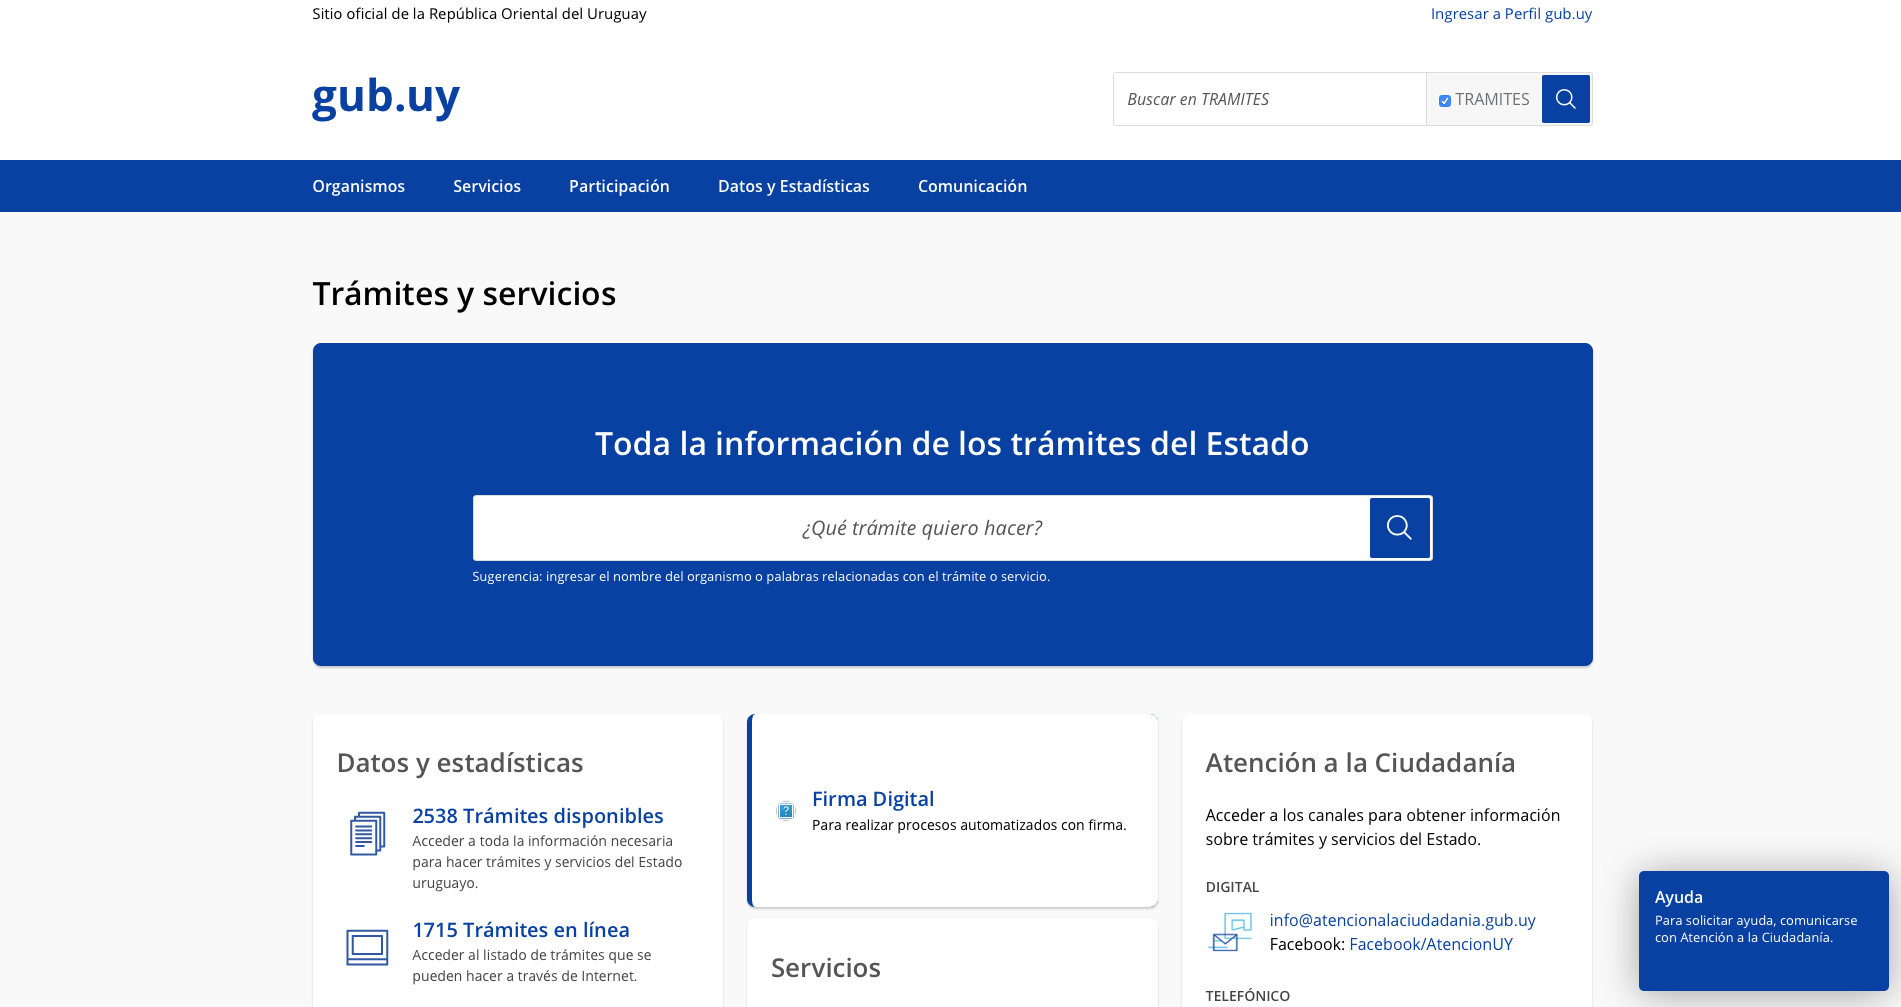Open the Comunicación menu item

pyautogui.click(x=972, y=186)
